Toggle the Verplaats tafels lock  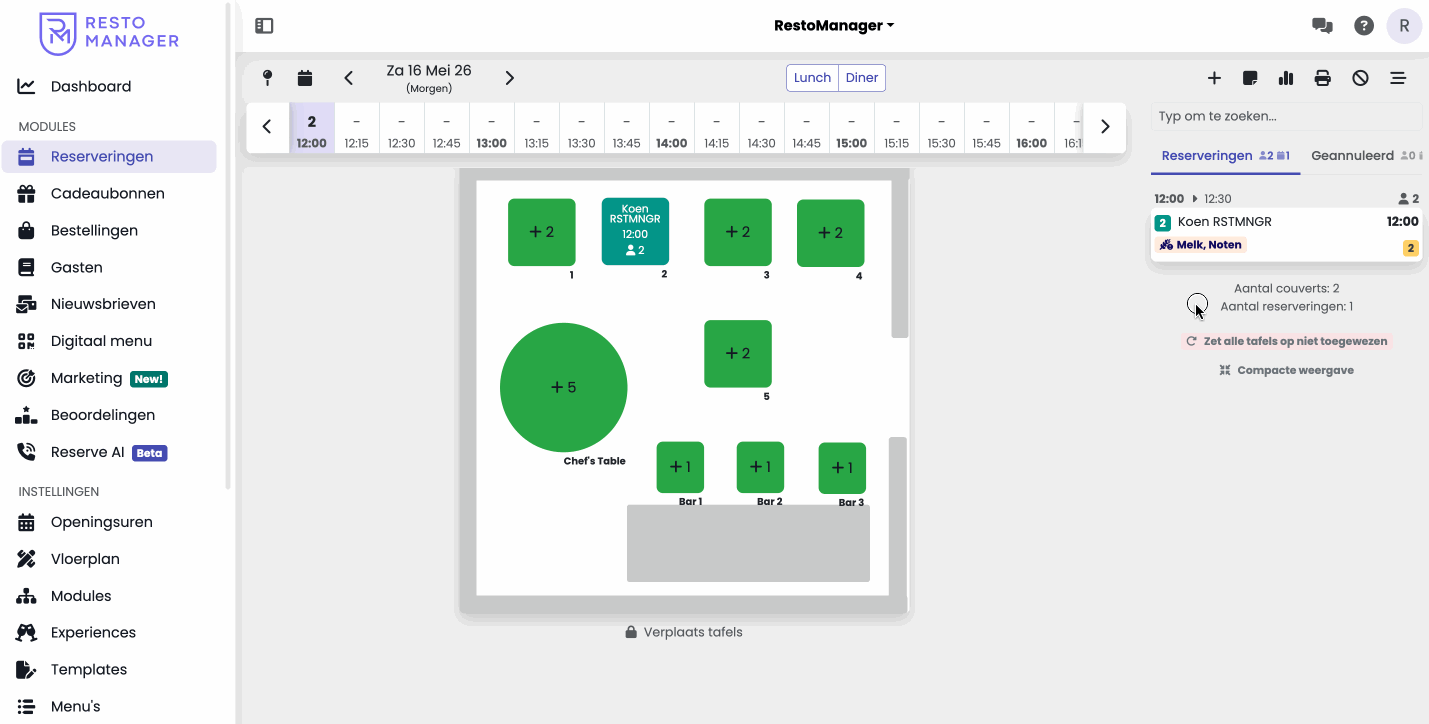pos(684,632)
